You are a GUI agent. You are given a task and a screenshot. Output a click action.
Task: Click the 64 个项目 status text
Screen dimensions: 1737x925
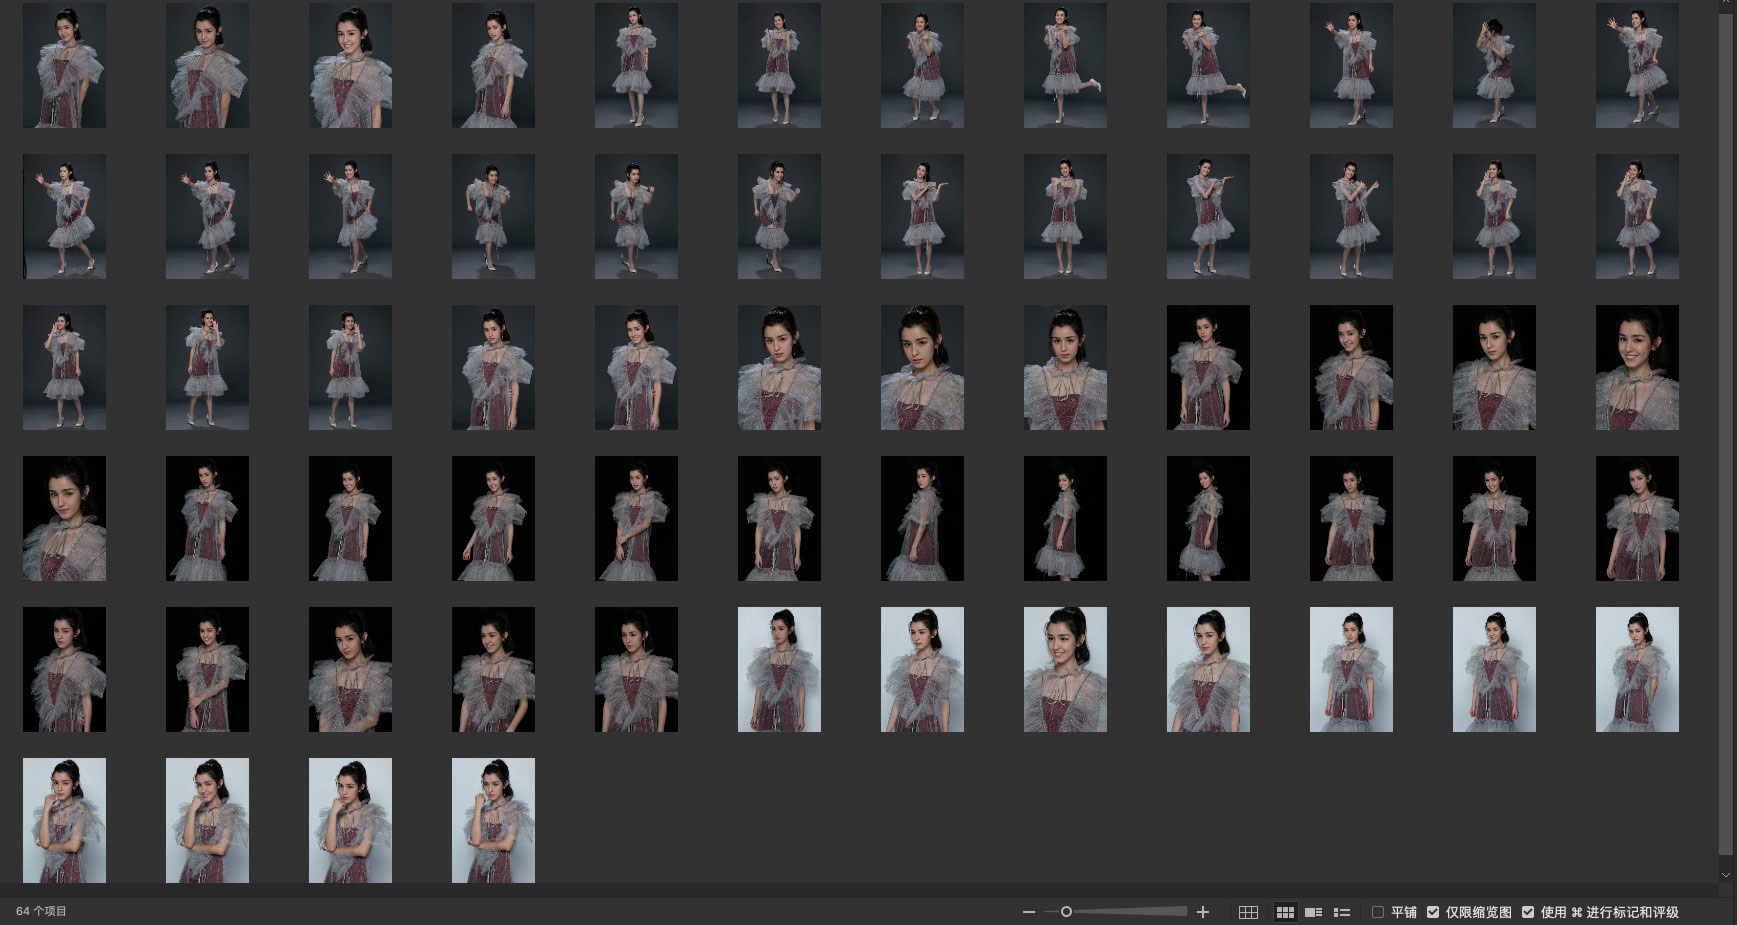(42, 912)
